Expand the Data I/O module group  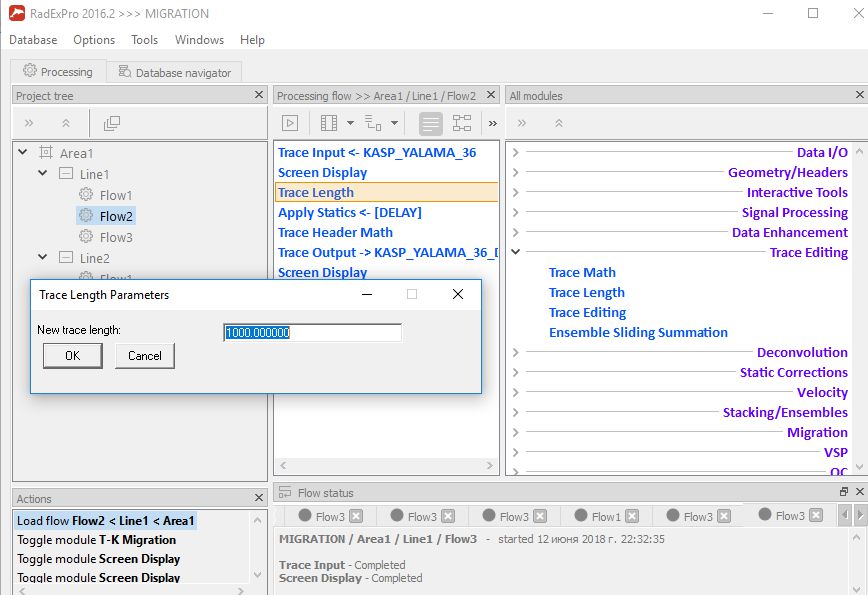(515, 152)
